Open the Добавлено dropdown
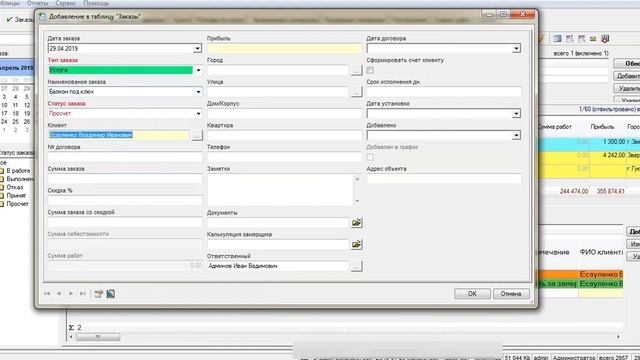 click(x=516, y=135)
